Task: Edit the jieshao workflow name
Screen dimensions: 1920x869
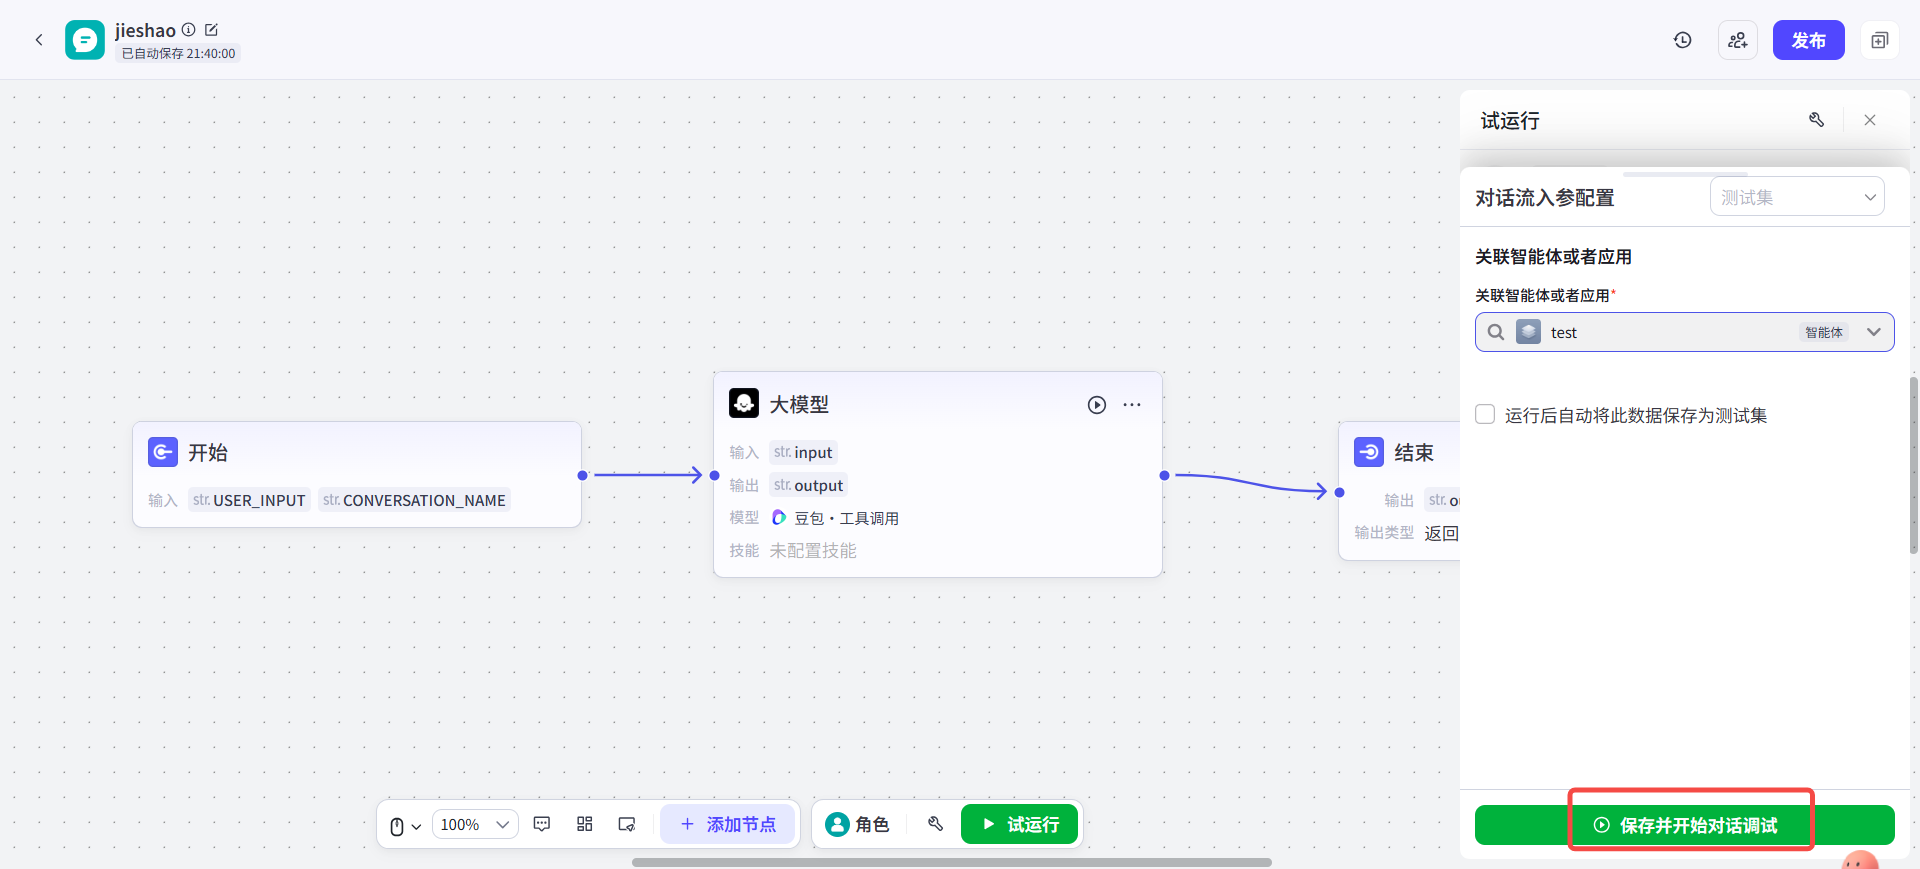Action: (211, 30)
